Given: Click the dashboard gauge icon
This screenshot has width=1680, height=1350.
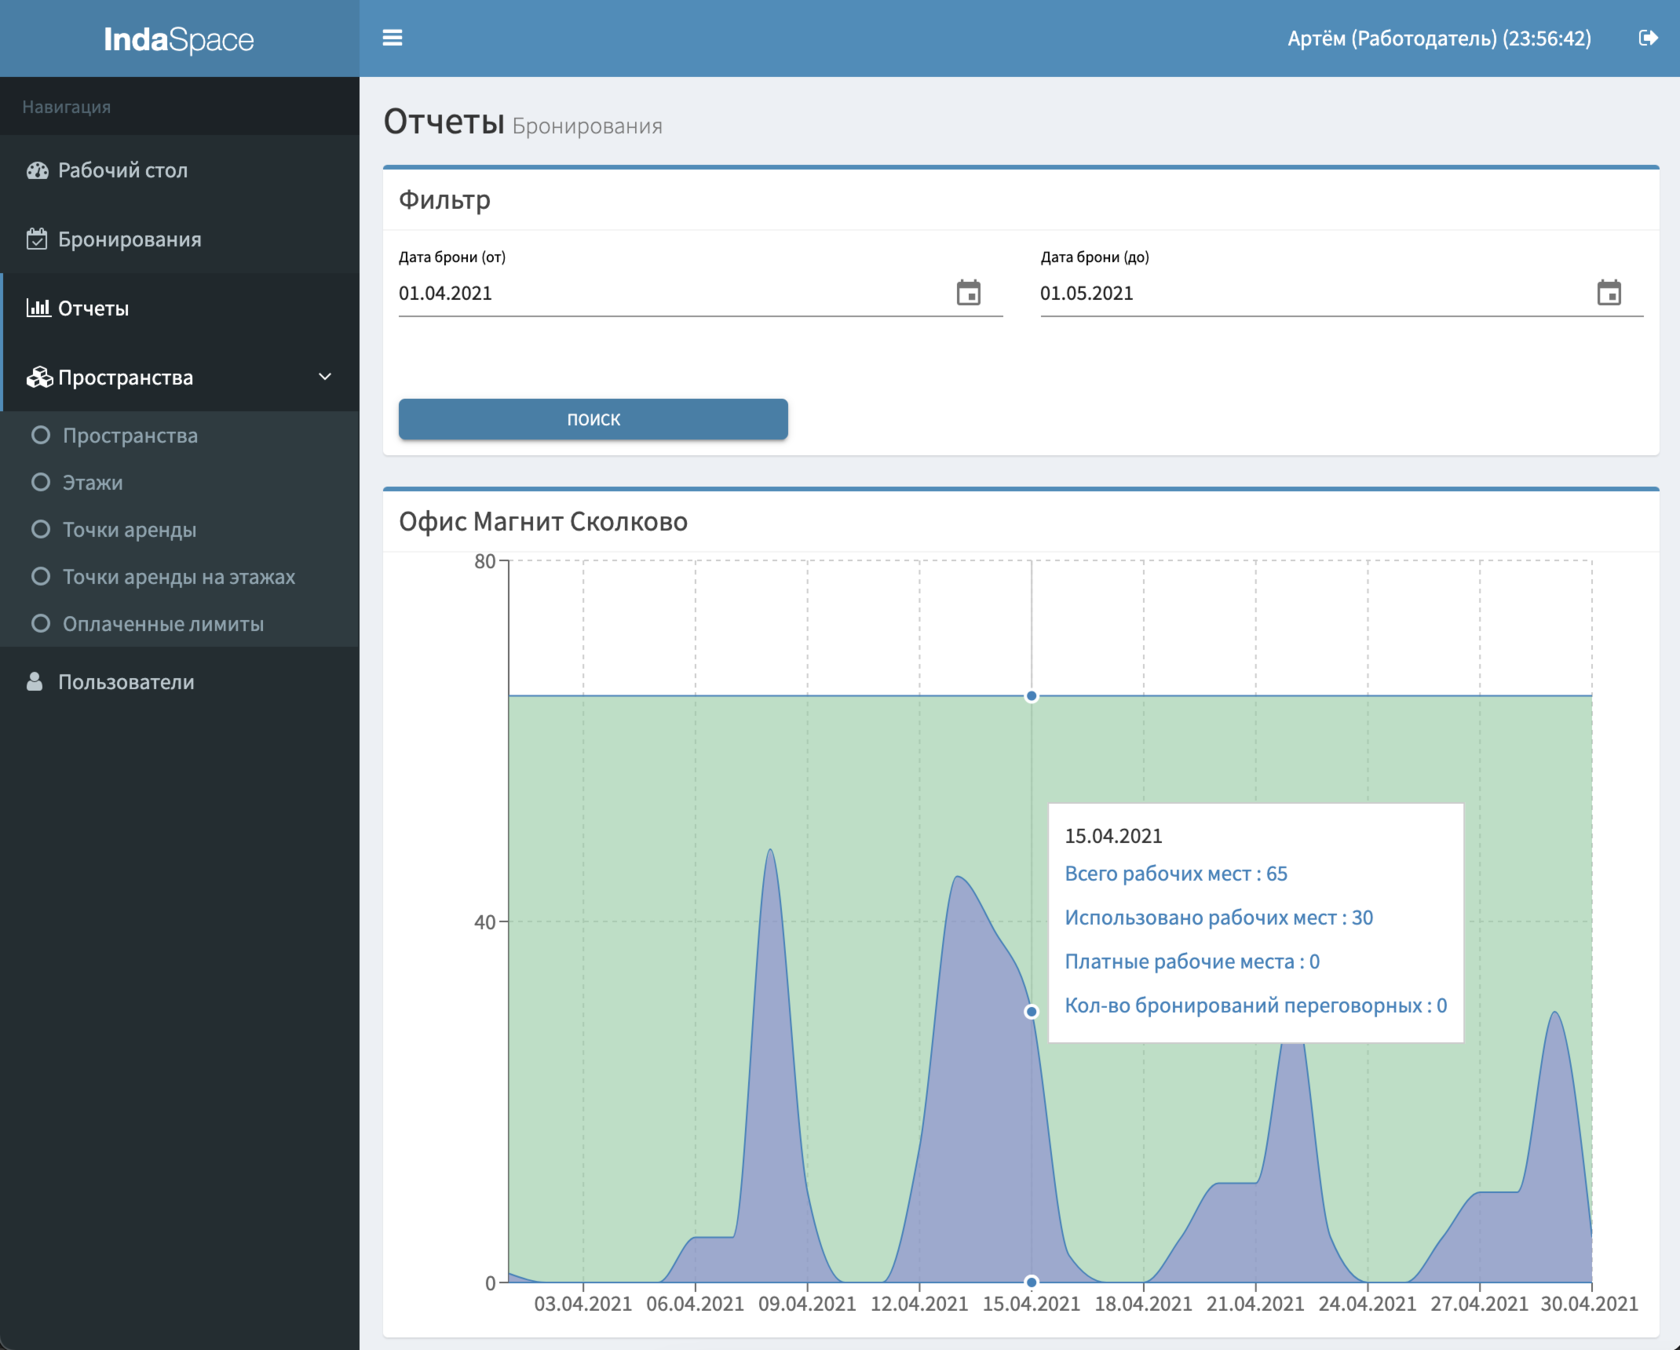Looking at the screenshot, I should (37, 170).
